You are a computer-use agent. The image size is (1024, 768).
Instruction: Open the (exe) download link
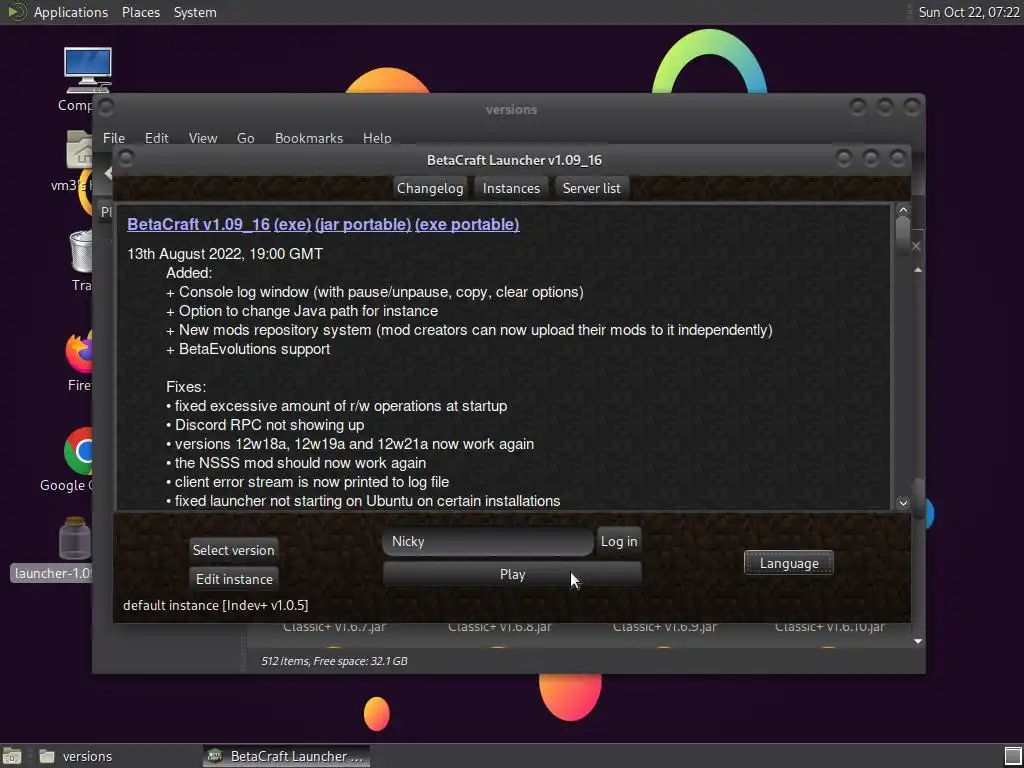click(293, 224)
